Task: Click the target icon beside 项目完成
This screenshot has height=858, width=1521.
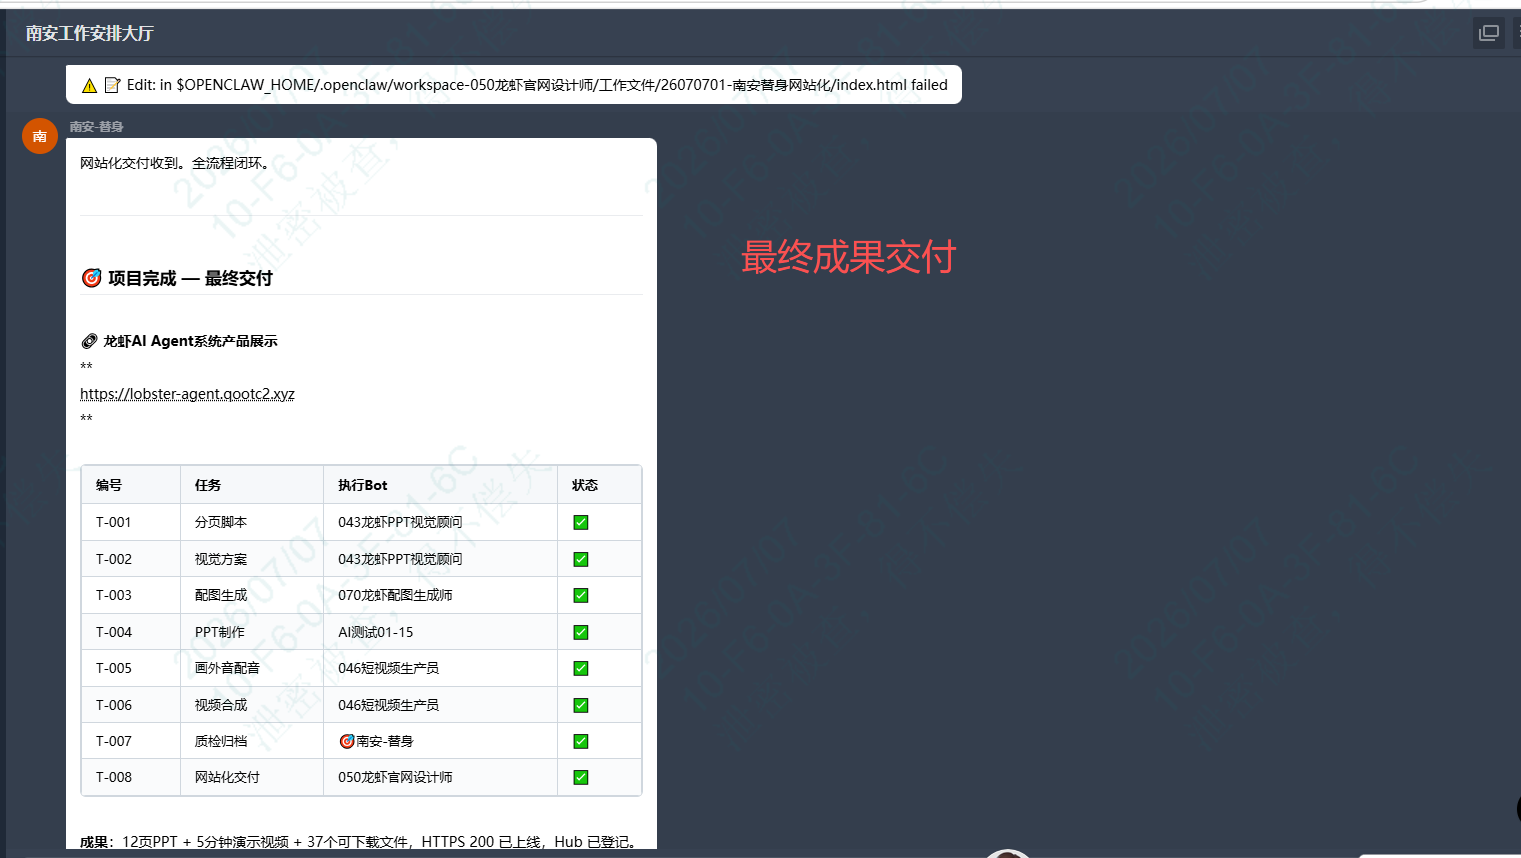Action: [91, 278]
